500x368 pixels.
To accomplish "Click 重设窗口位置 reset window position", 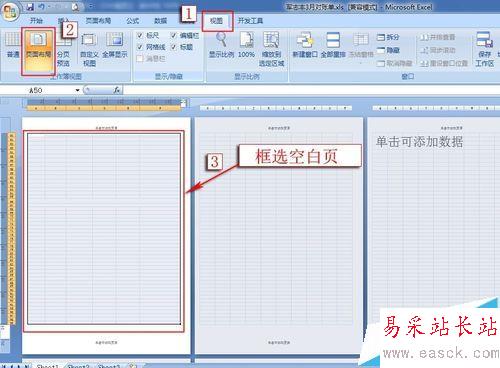I will coord(443,63).
